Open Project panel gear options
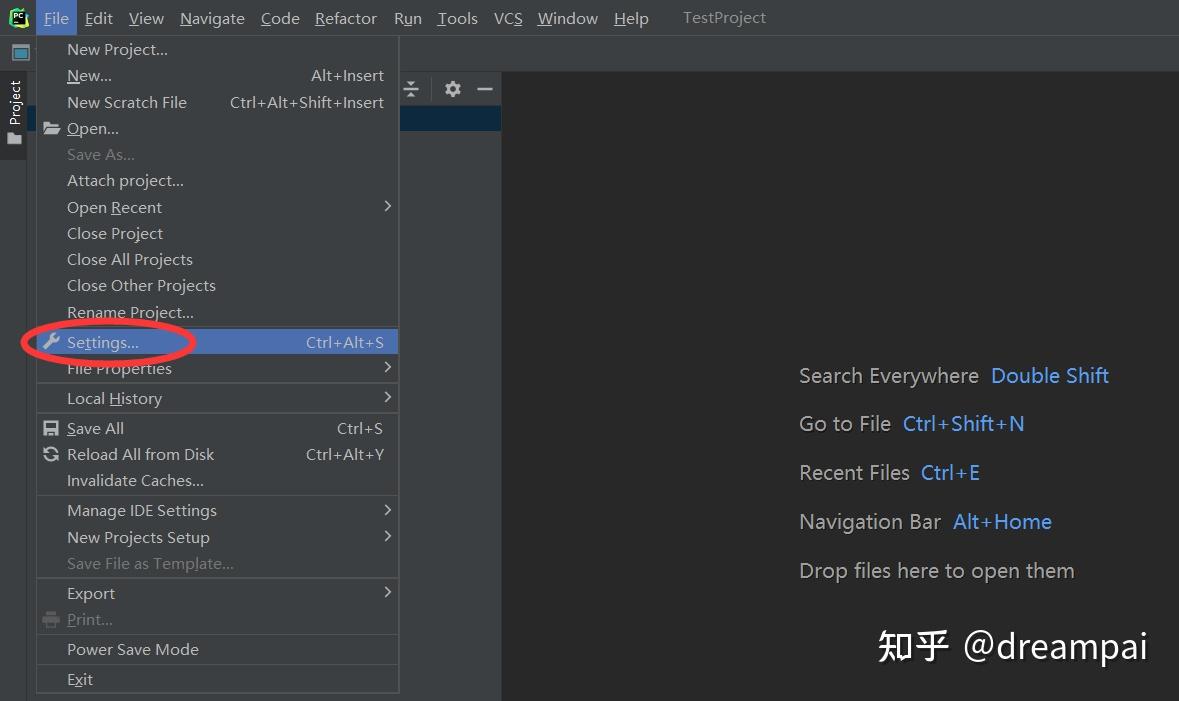The height and width of the screenshot is (701, 1179). [453, 89]
